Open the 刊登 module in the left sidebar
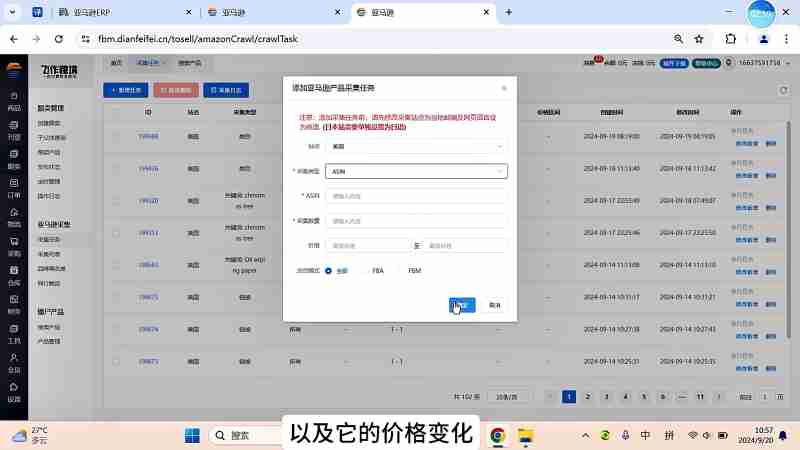The image size is (800, 450). (14, 130)
